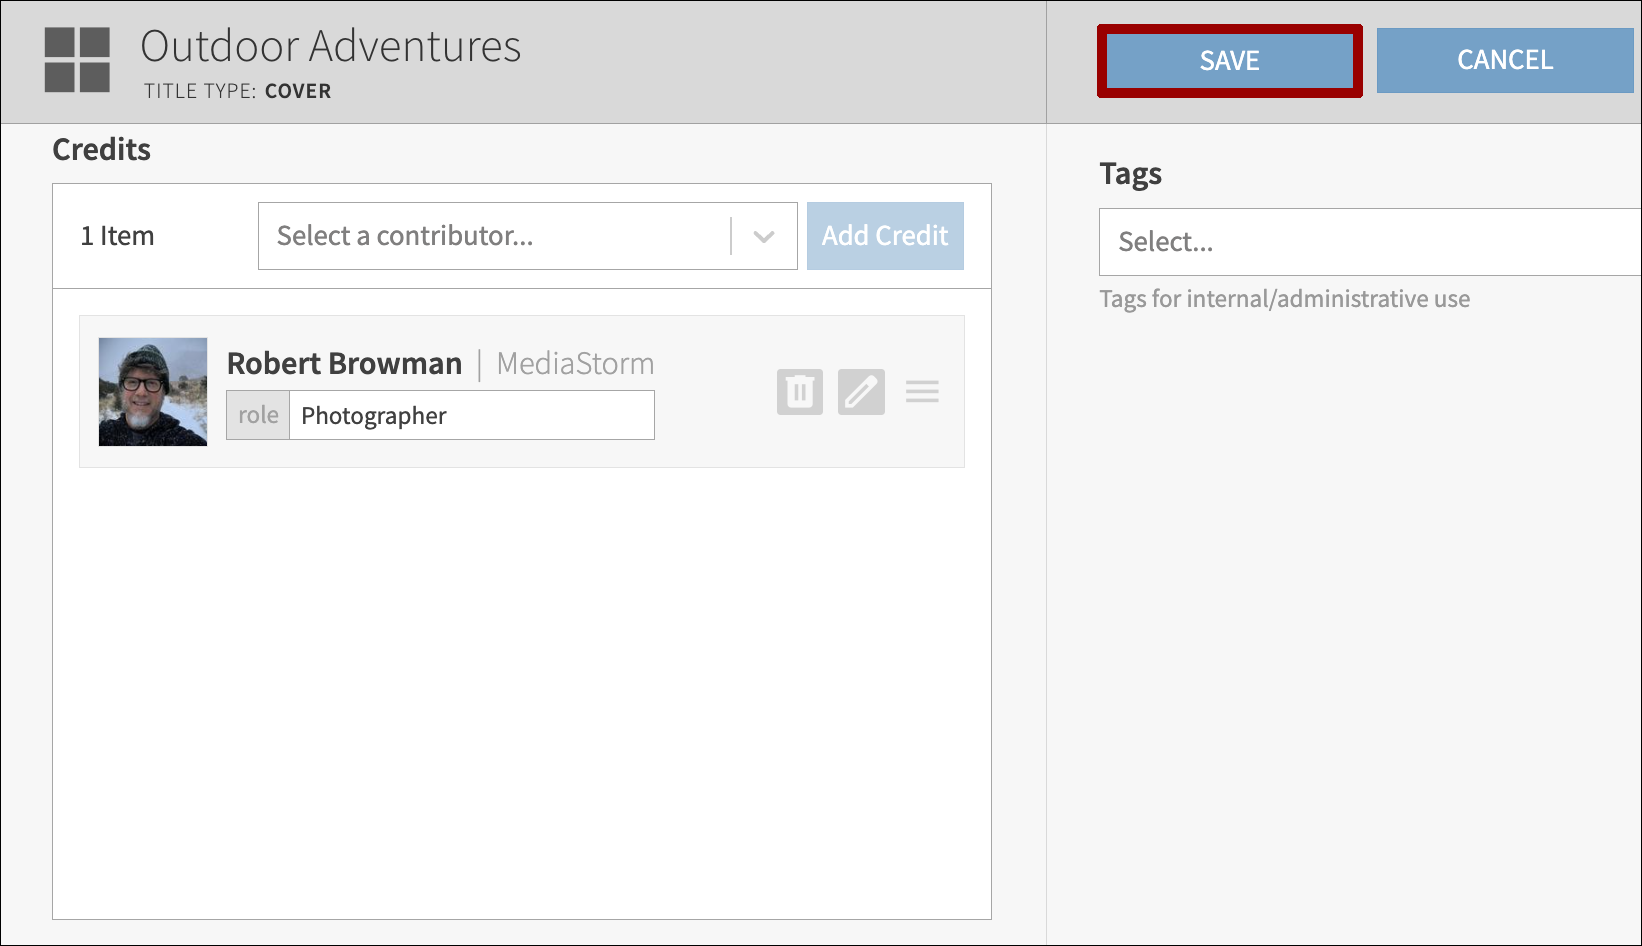Viewport: 1642px width, 946px height.
Task: Cancel editing Outdoor Adventures
Action: (x=1504, y=60)
